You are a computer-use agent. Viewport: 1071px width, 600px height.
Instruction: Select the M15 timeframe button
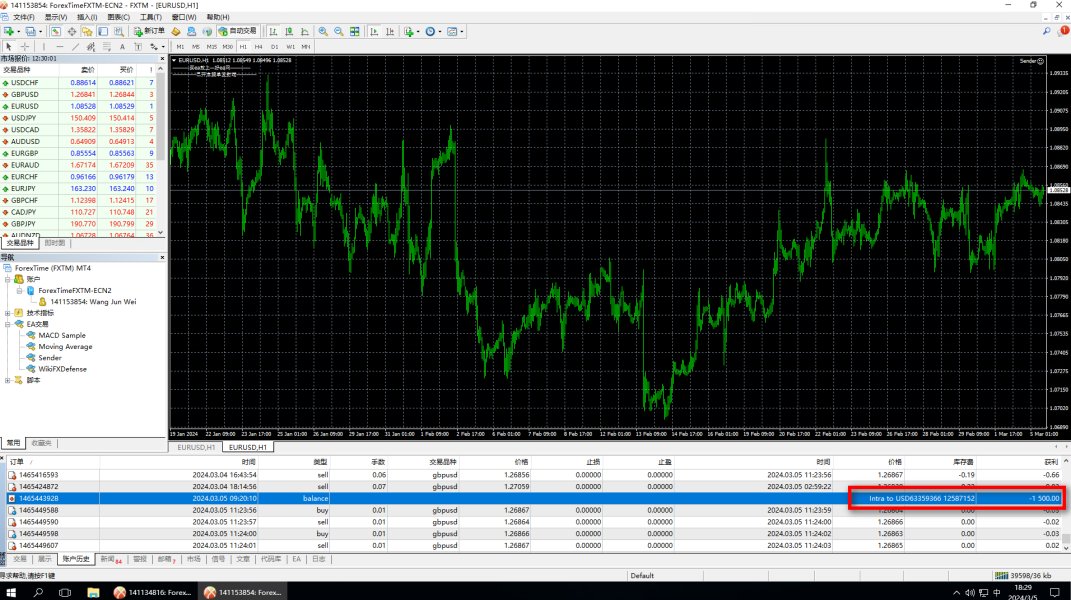[x=212, y=46]
